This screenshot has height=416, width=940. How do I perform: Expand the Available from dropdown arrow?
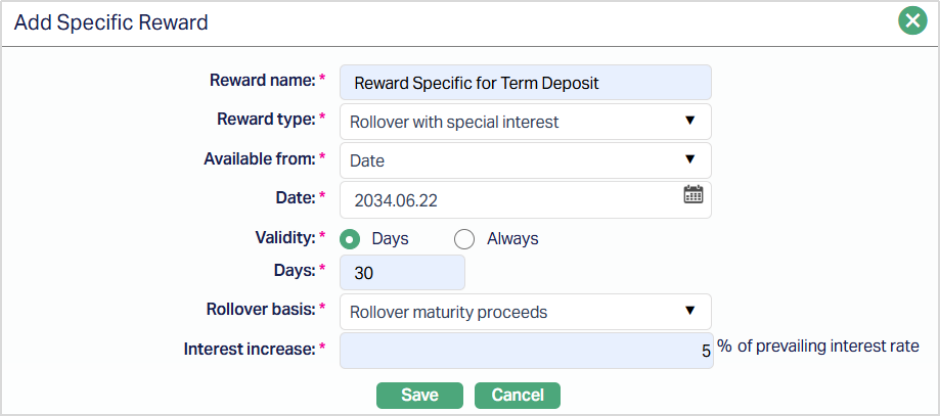coord(689,160)
